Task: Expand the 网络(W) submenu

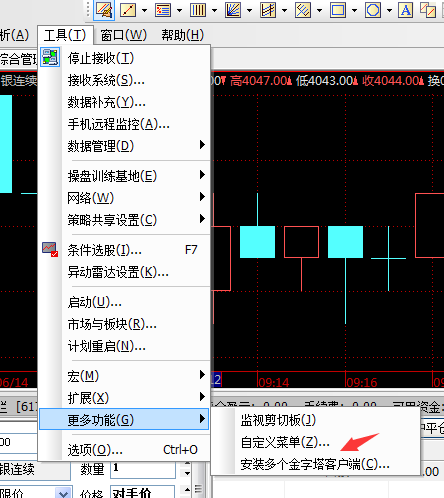Action: pyautogui.click(x=124, y=198)
